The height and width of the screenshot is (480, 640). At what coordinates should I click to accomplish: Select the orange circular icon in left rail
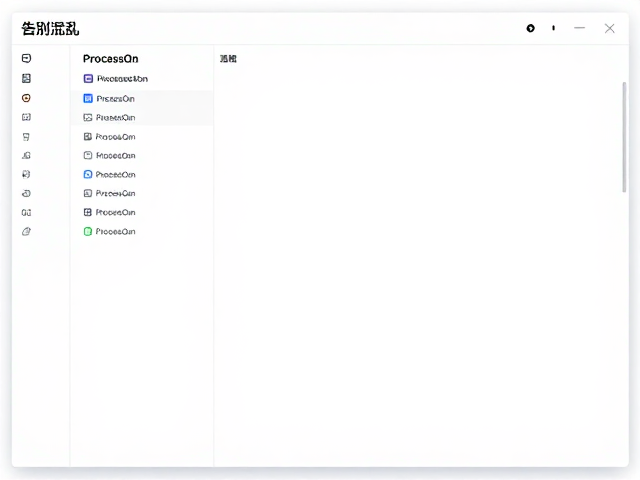tap(26, 98)
